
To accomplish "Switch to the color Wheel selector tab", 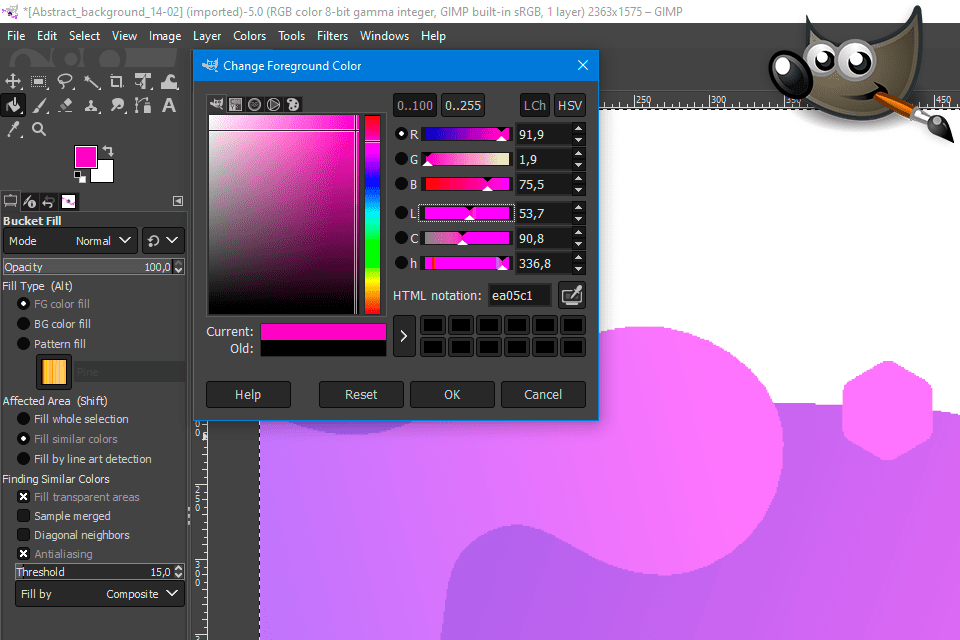I will click(274, 104).
